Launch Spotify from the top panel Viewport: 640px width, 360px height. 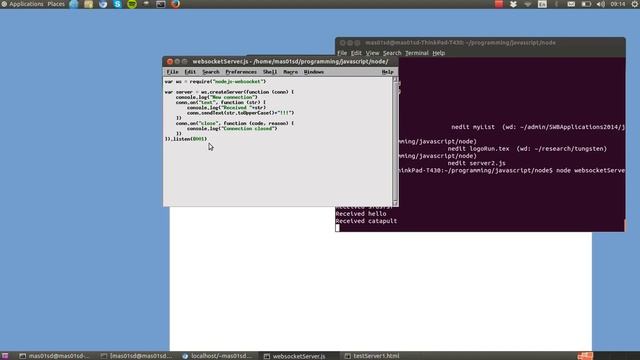tap(132, 4)
